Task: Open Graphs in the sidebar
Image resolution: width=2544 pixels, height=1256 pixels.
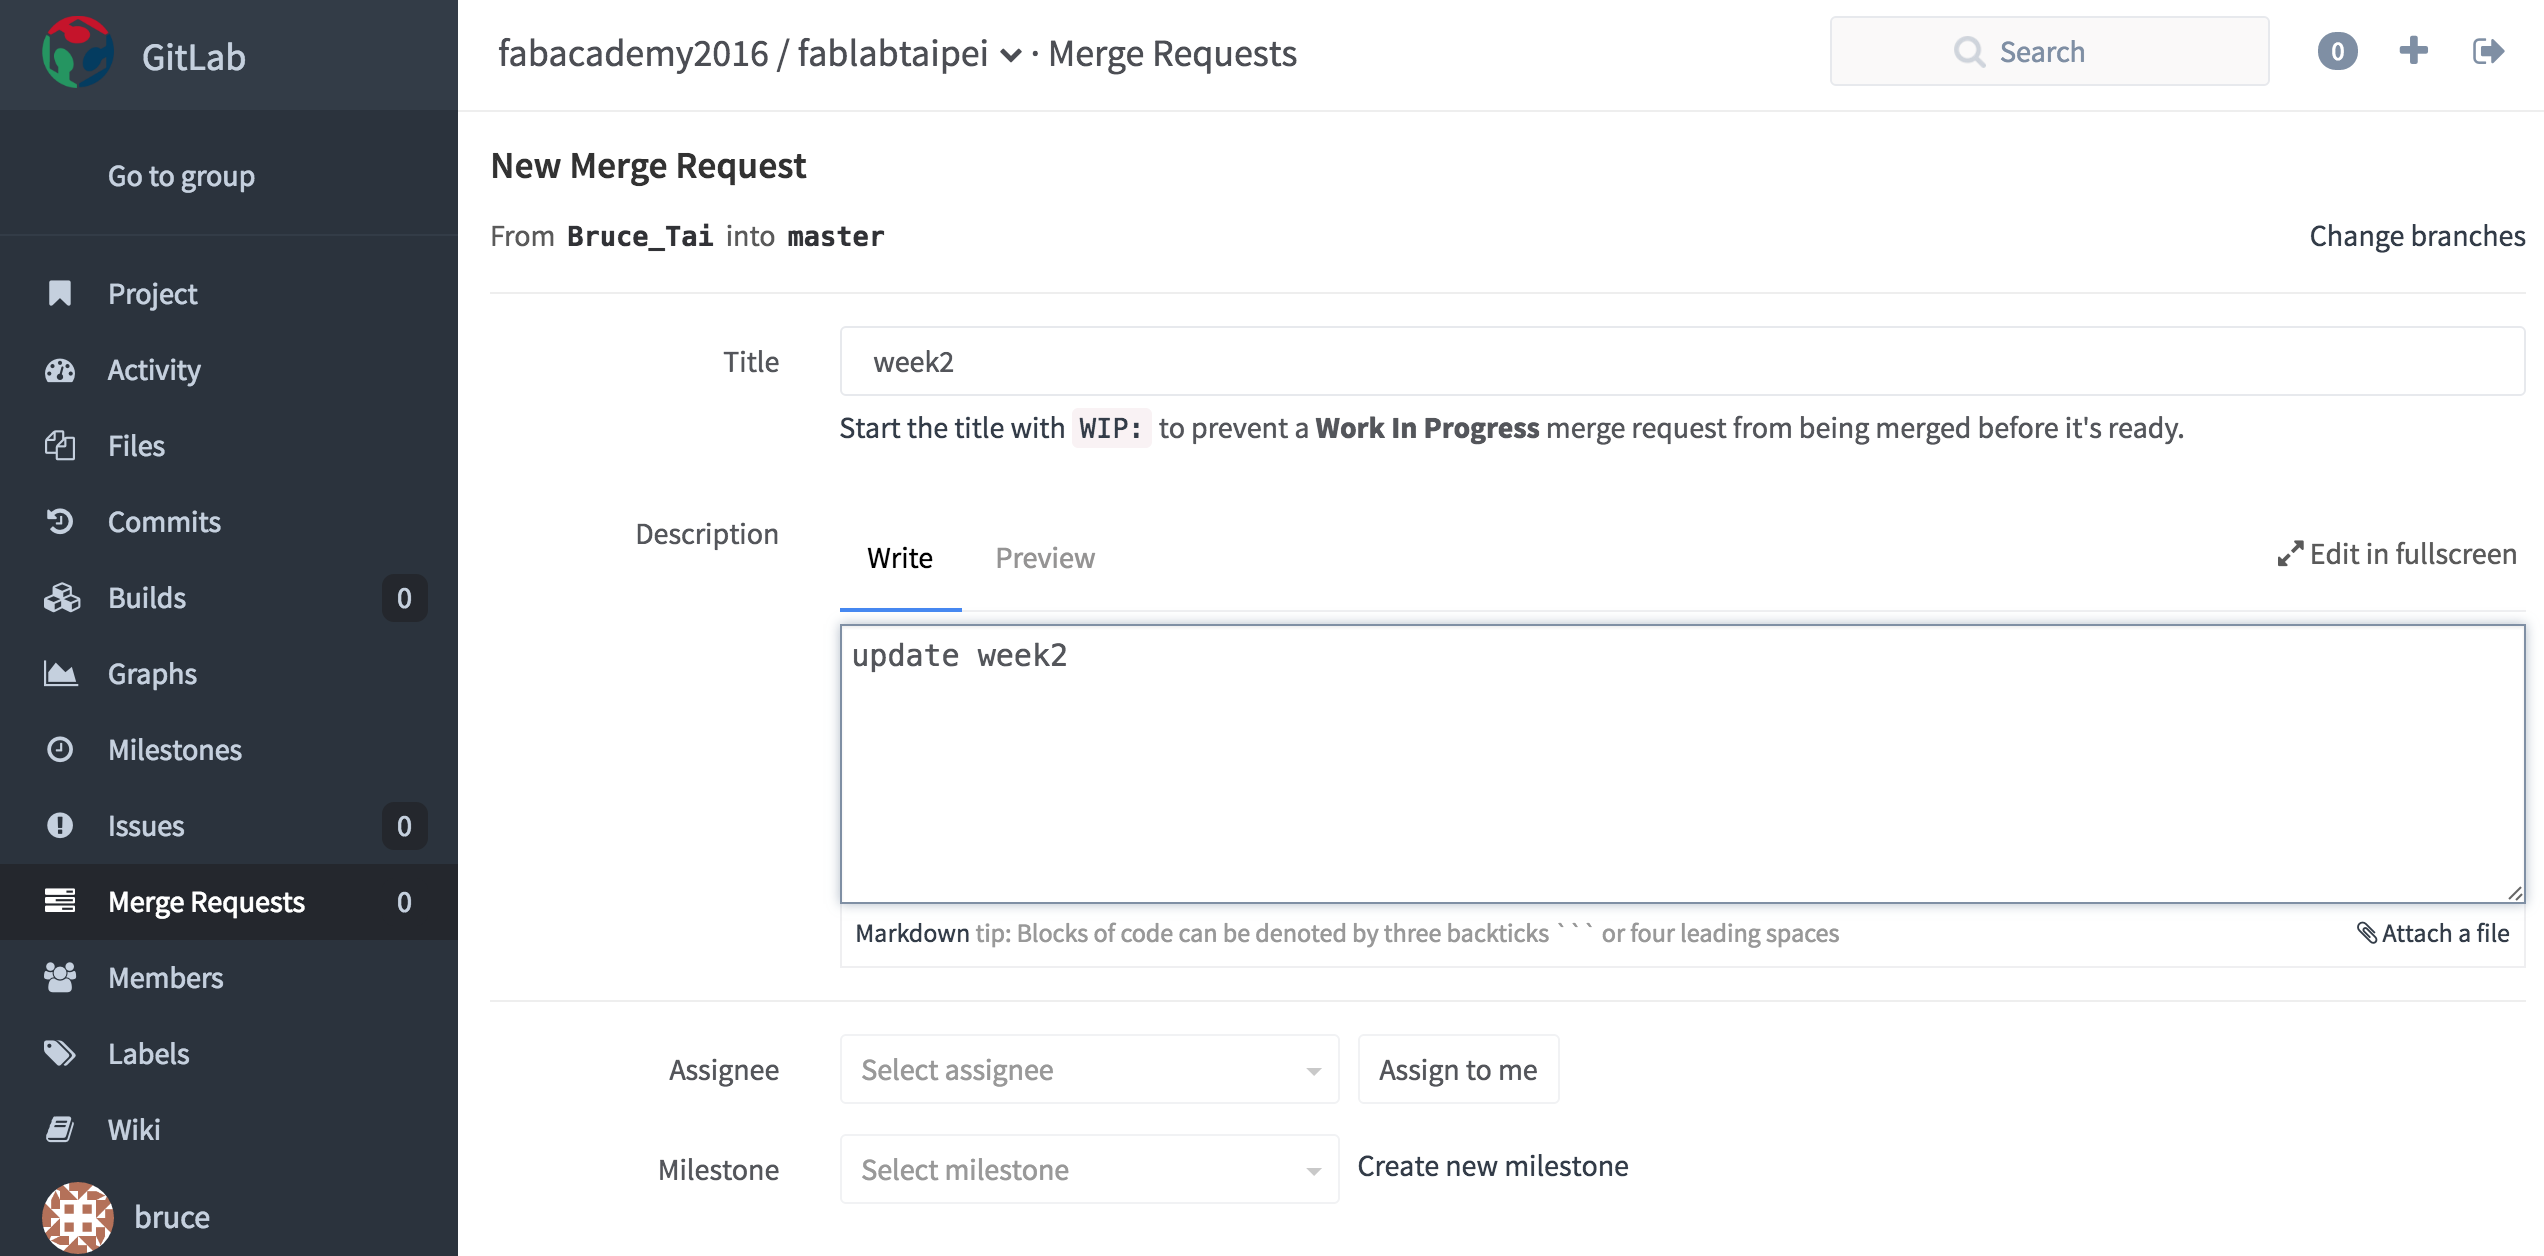Action: pos(229,674)
